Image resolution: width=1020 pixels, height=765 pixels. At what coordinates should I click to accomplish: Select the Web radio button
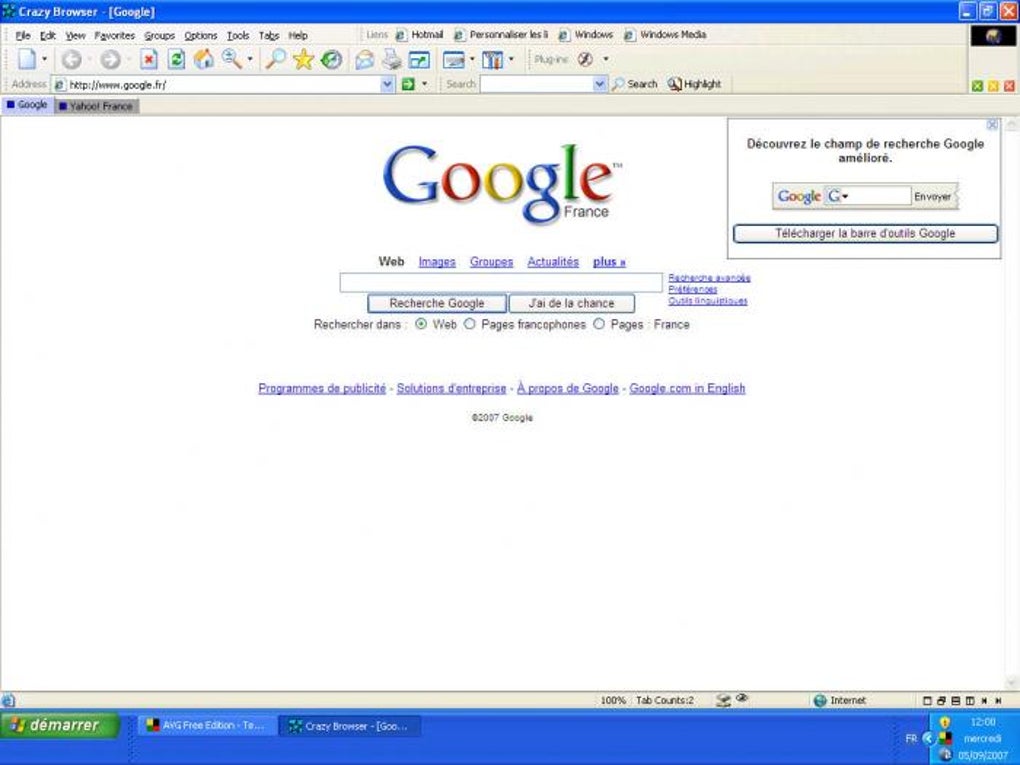421,323
